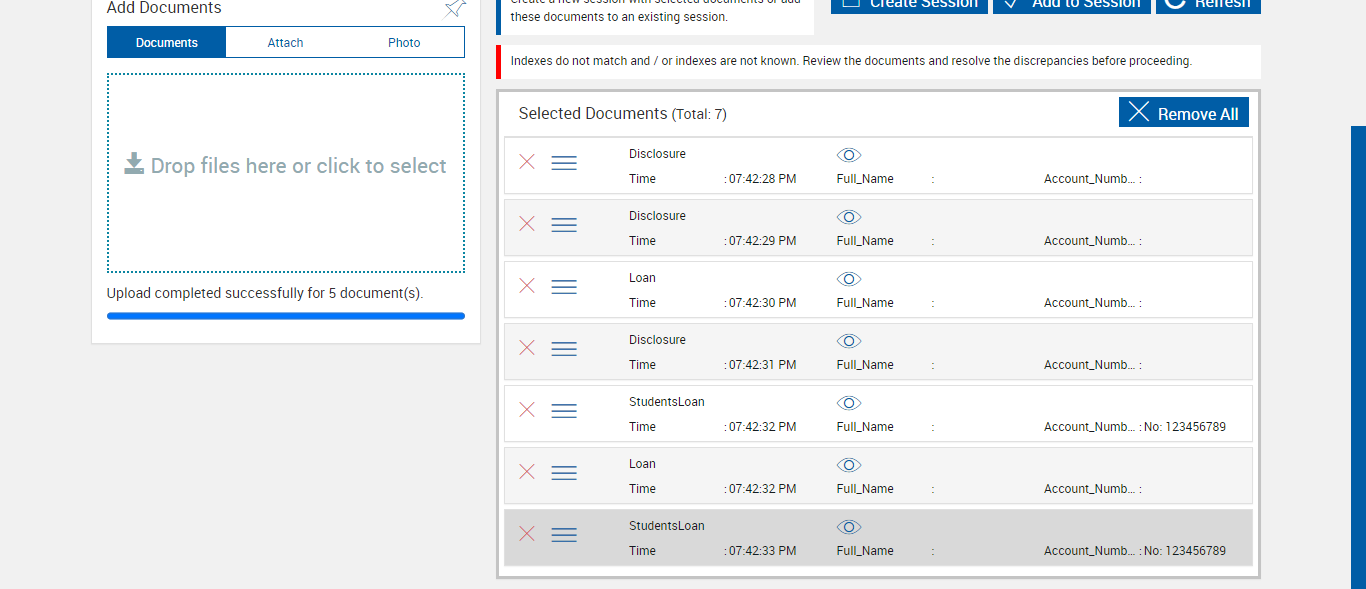The height and width of the screenshot is (589, 1366).
Task: Remove the StudentsLoan document timed 07:42:33 PM
Action: [527, 534]
